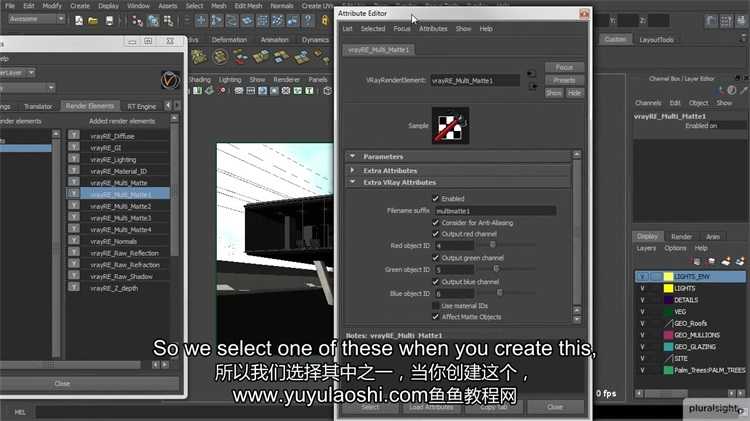This screenshot has height=421, width=750.
Task: Click the circular shelf icon in shelf row
Action: tap(220, 57)
